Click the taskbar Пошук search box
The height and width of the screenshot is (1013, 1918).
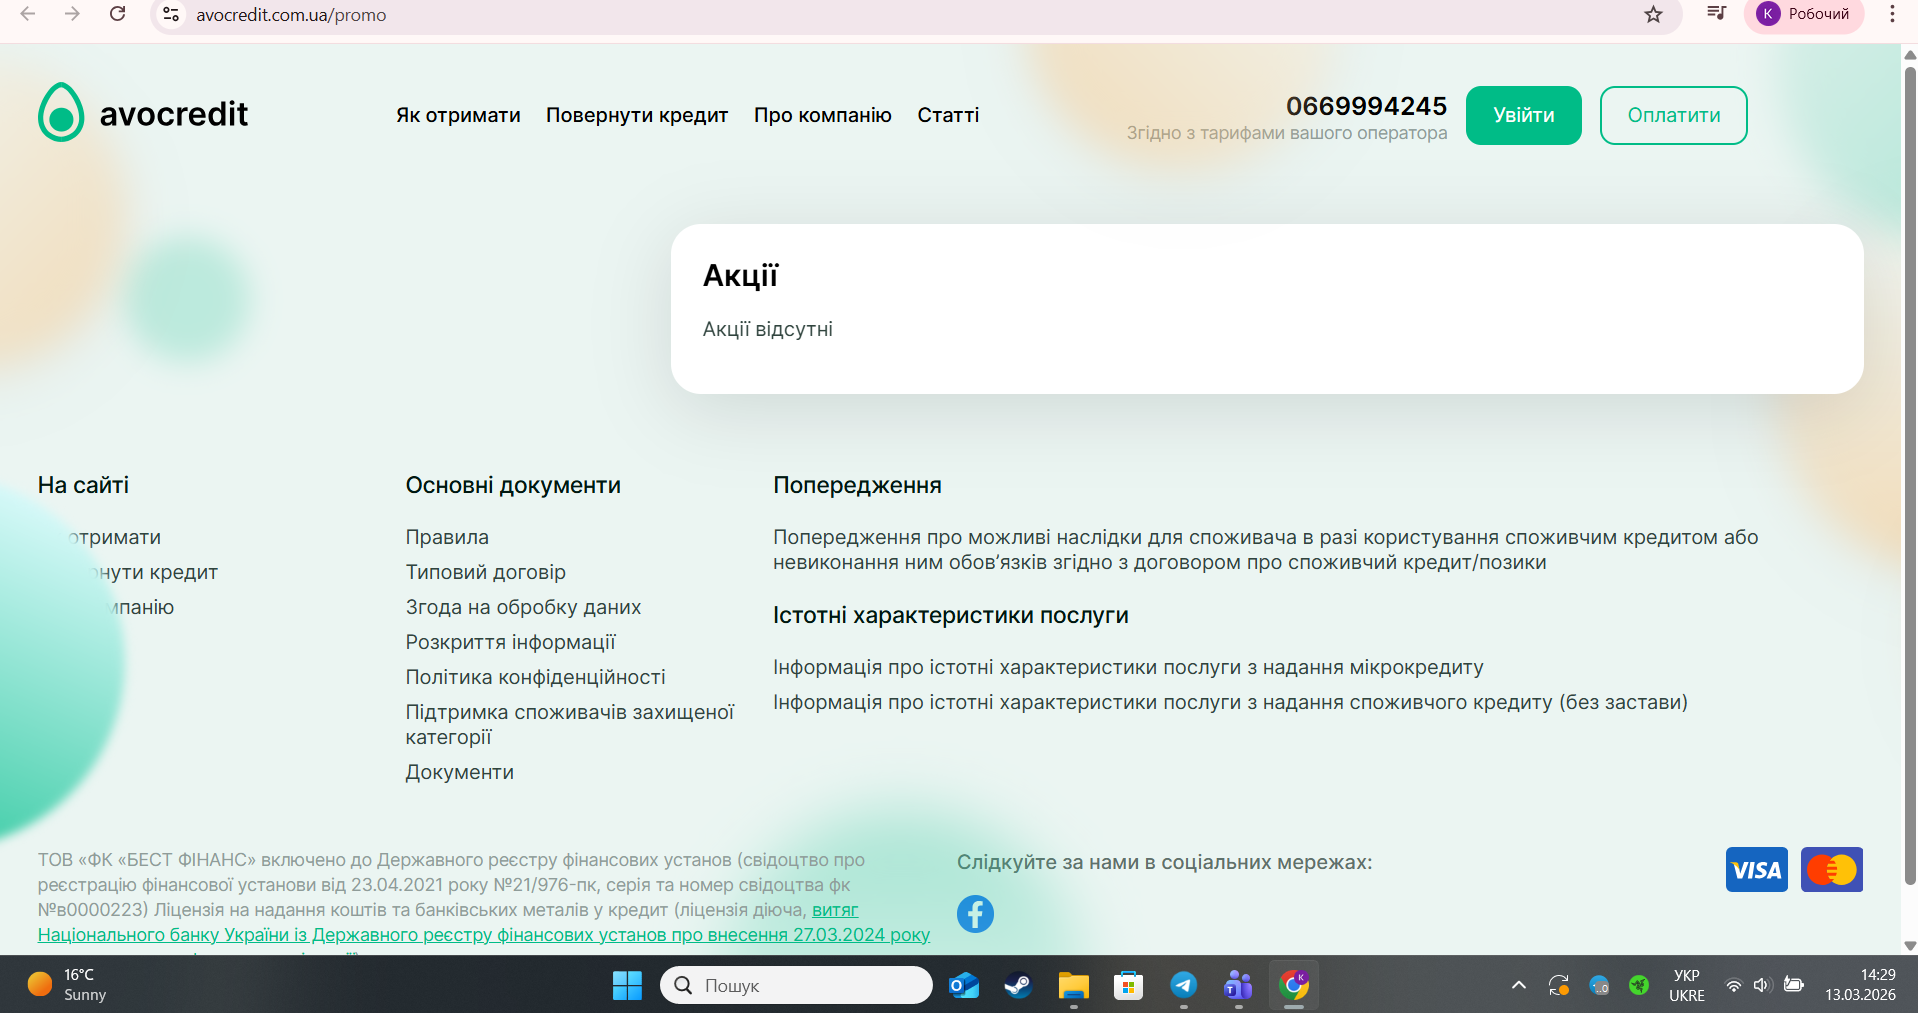(x=796, y=985)
